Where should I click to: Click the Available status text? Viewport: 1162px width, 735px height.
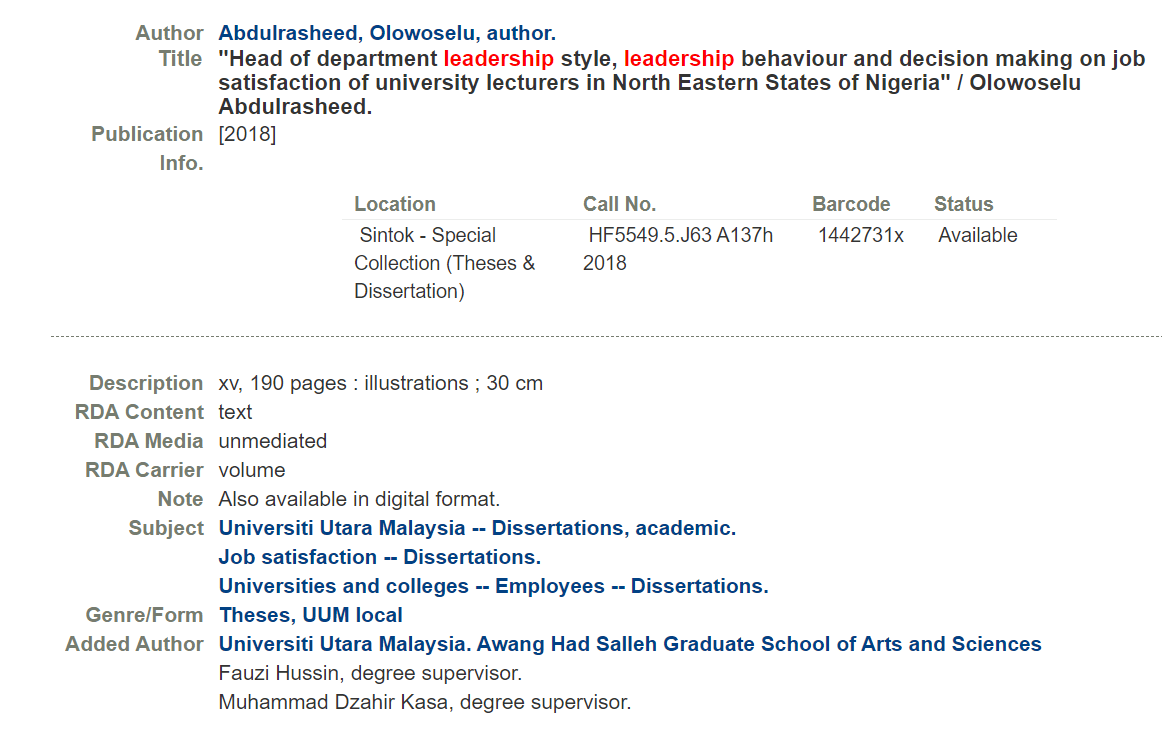click(x=977, y=235)
